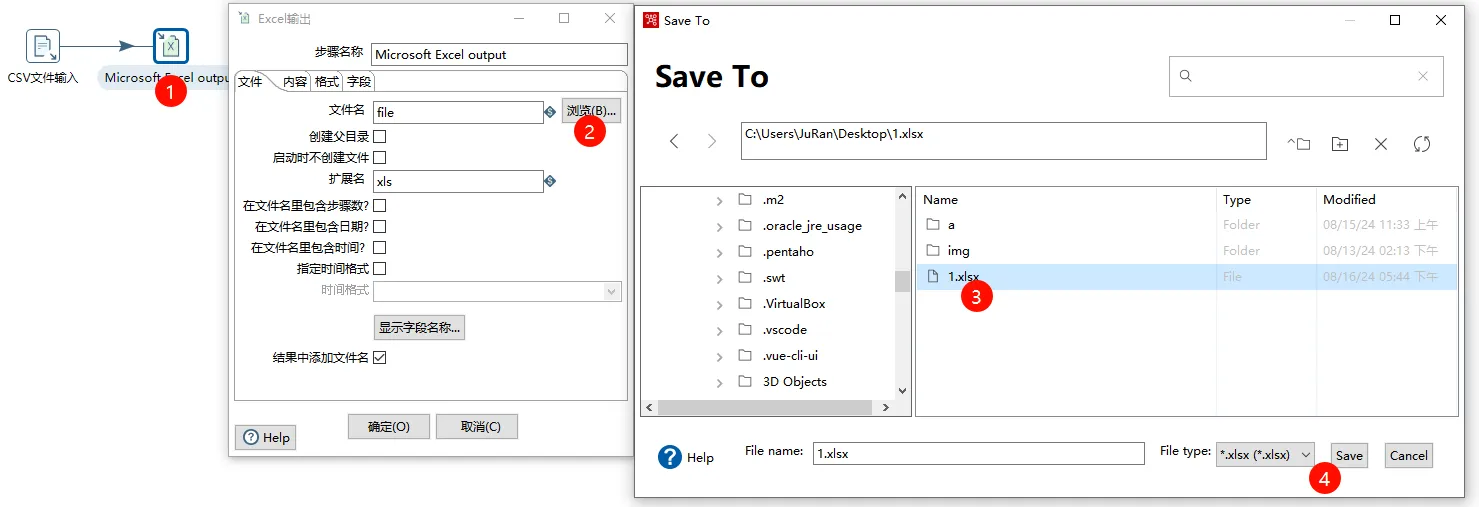Image resolution: width=1479 pixels, height=507 pixels.
Task: Enable the 创建父目录 checkbox
Action: (x=380, y=137)
